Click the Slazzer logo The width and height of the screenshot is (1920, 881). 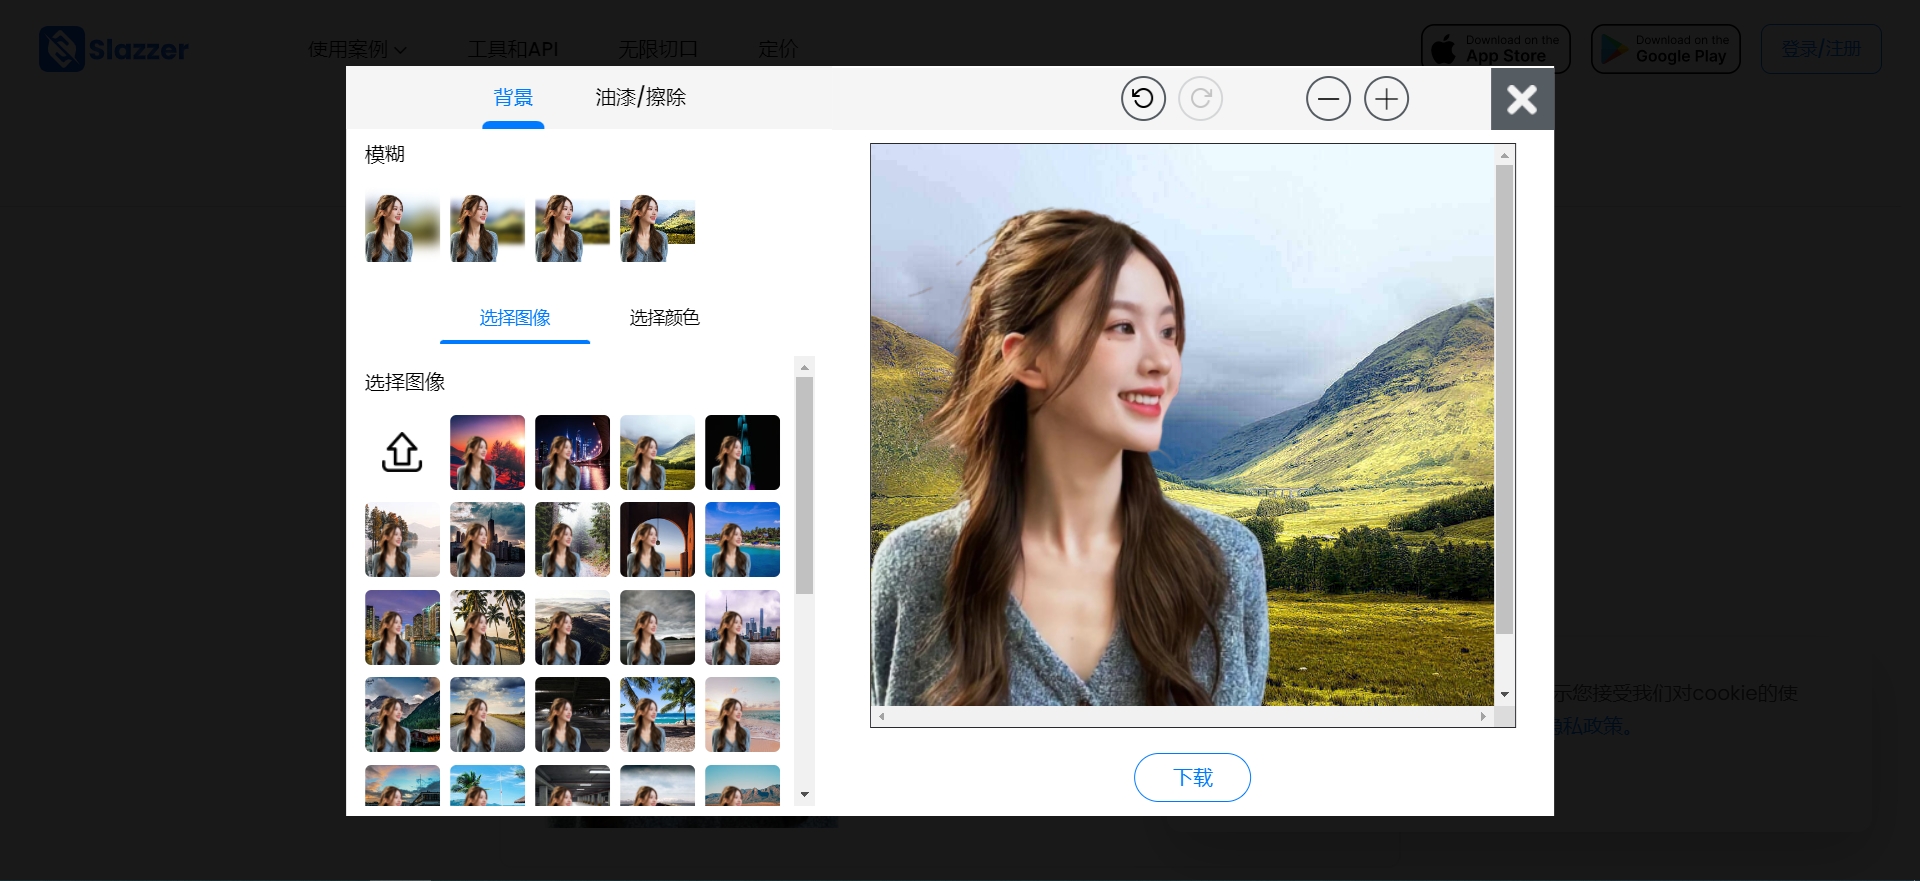113,49
